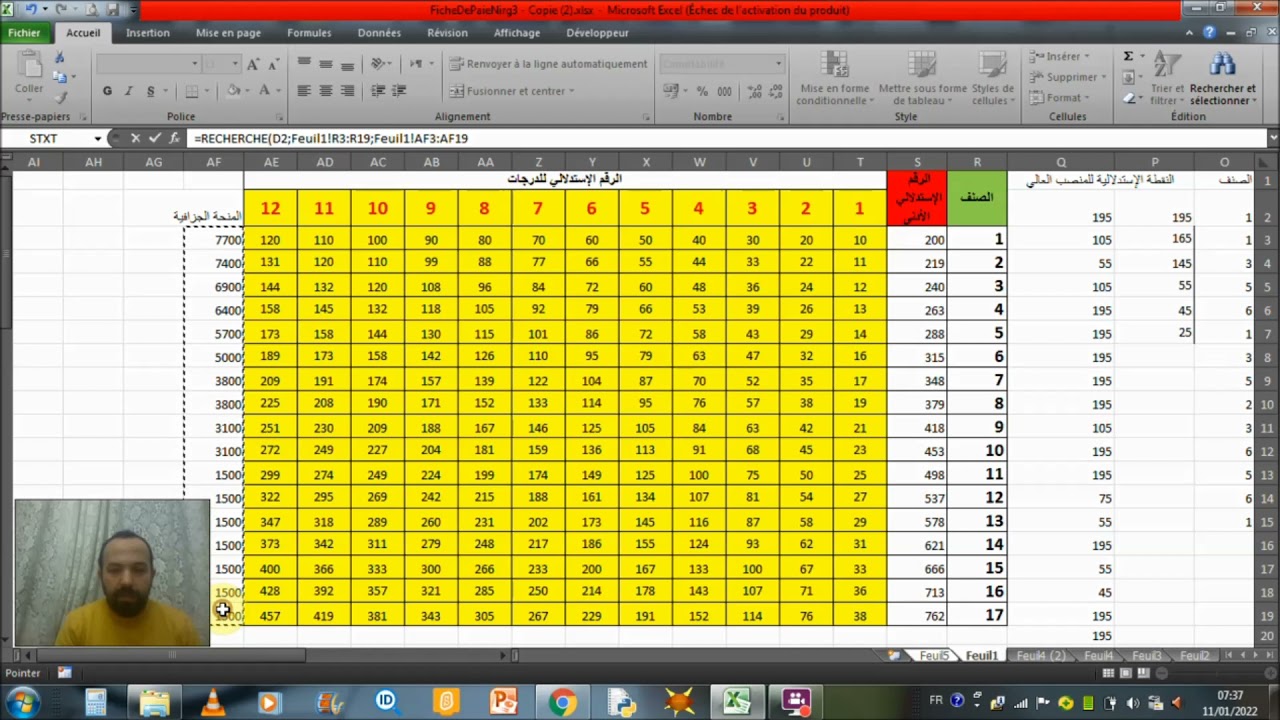
Task: Open the Fichier tab
Action: 24,32
